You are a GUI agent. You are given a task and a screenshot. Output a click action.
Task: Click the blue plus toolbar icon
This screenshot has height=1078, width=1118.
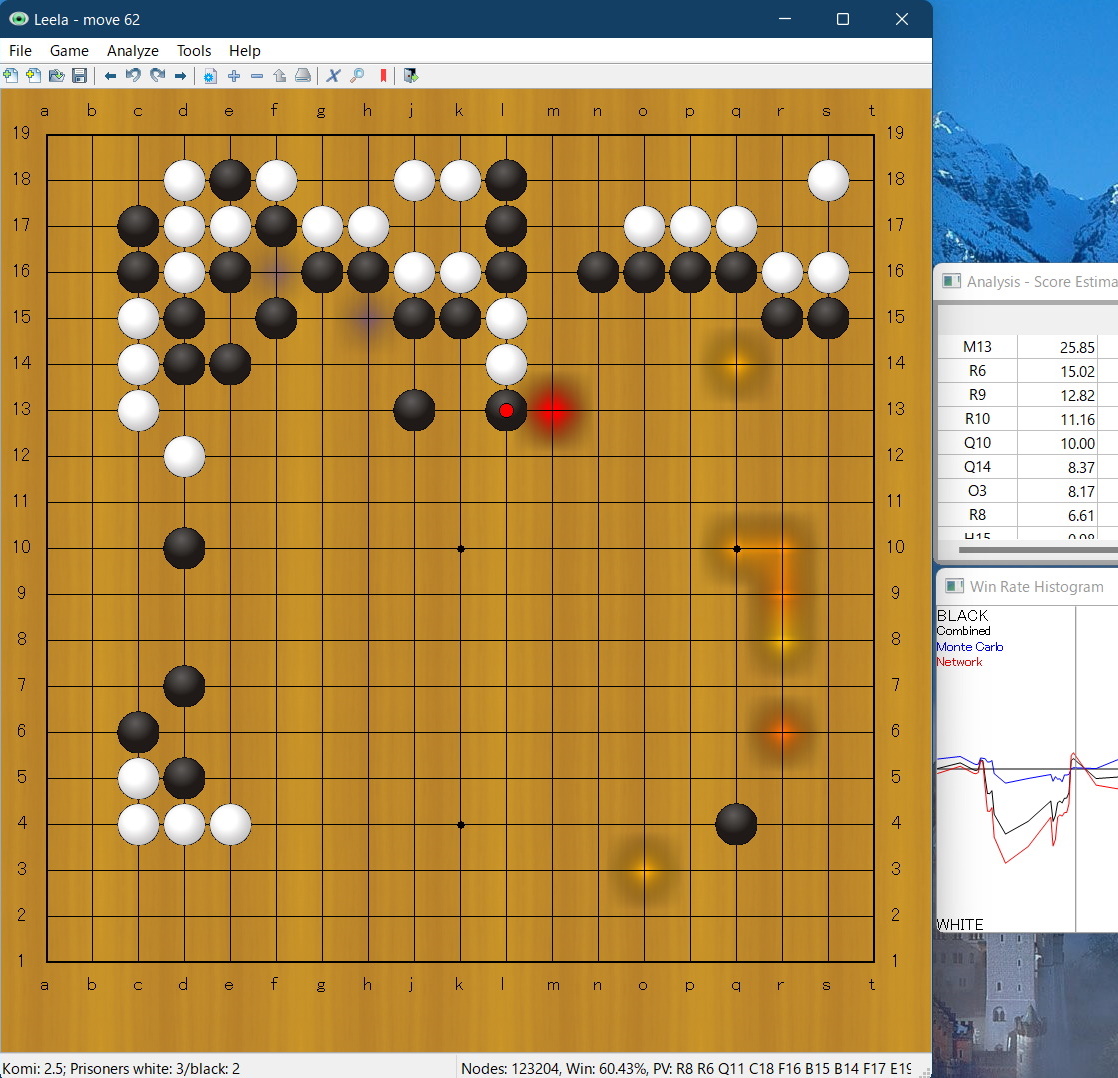point(234,76)
